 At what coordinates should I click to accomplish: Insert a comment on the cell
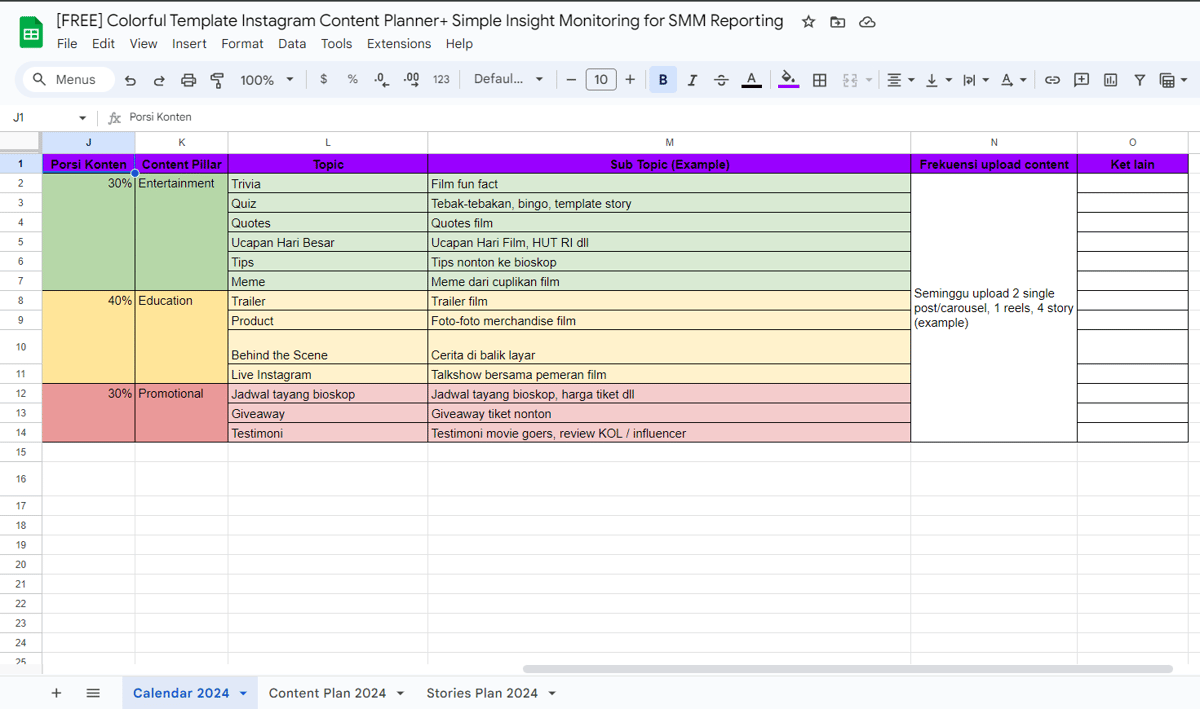point(1081,79)
